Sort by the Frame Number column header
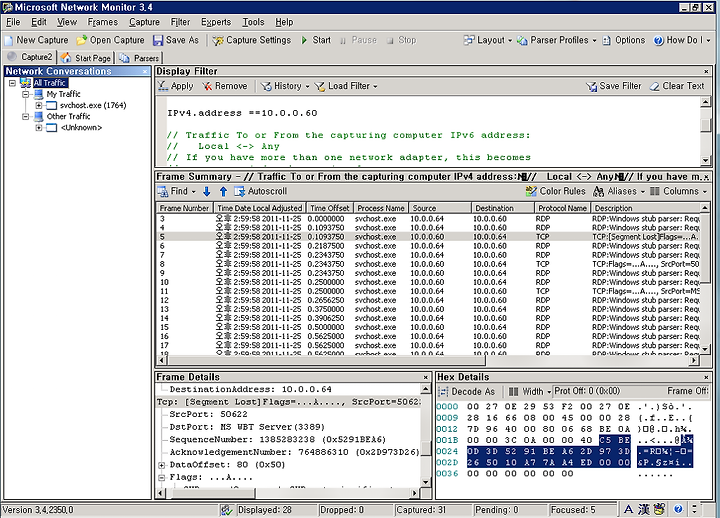The width and height of the screenshot is (720, 518). (185, 208)
